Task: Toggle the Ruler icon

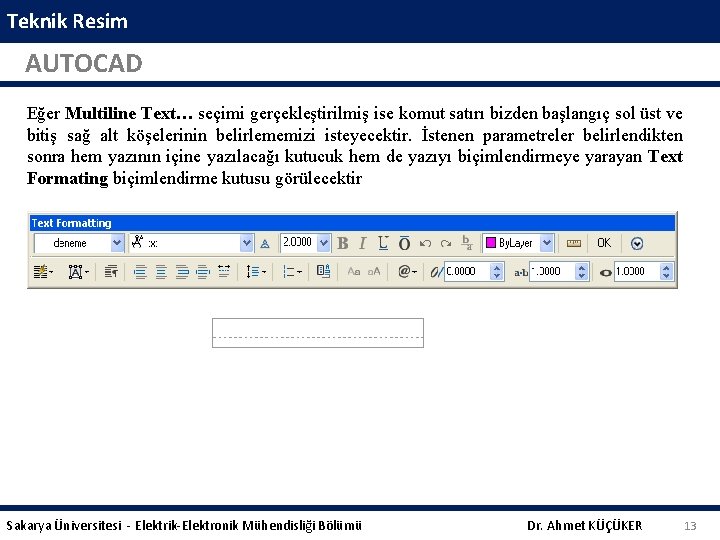Action: tap(574, 243)
